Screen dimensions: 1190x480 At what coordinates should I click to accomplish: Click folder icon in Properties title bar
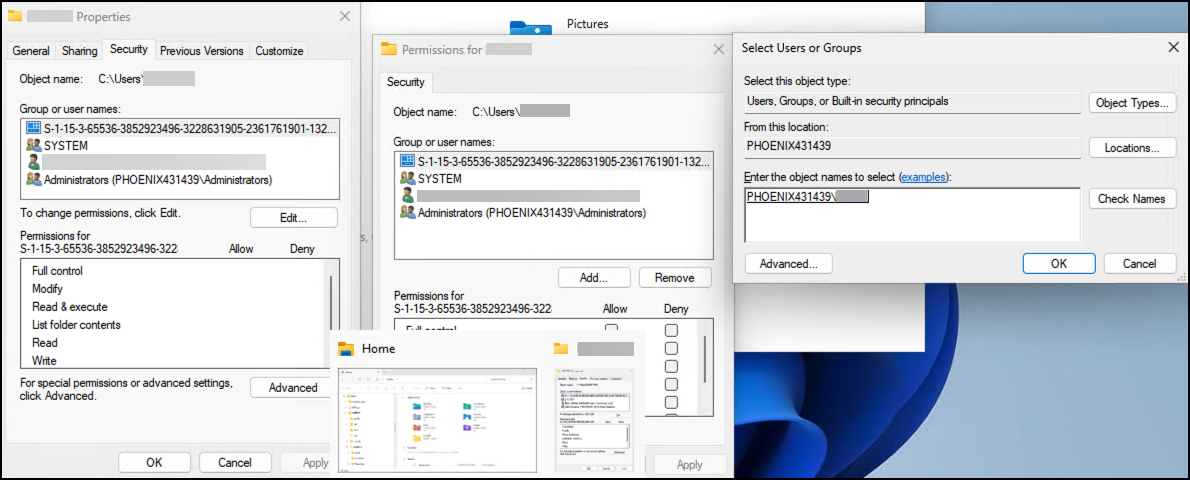click(x=14, y=16)
